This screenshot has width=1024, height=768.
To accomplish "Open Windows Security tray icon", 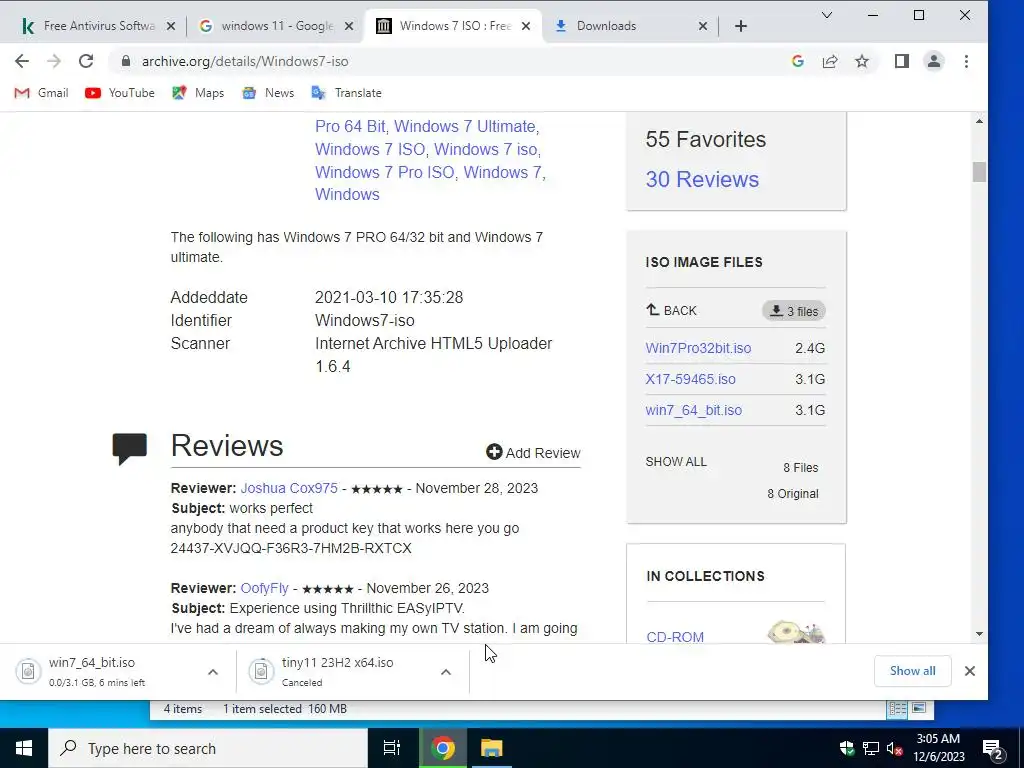I will pos(847,748).
